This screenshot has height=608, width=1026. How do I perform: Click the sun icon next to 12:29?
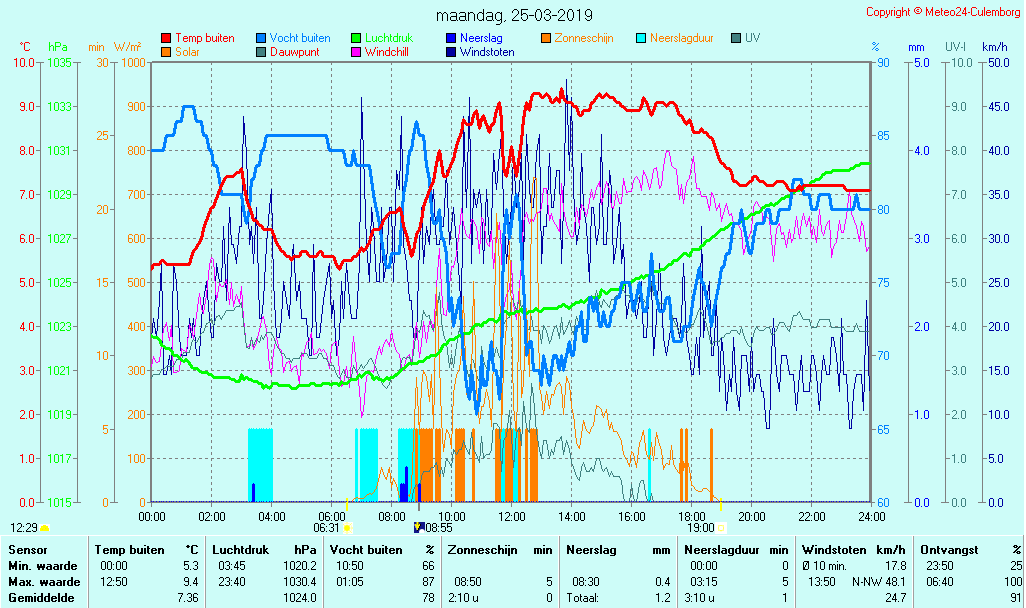(45, 527)
